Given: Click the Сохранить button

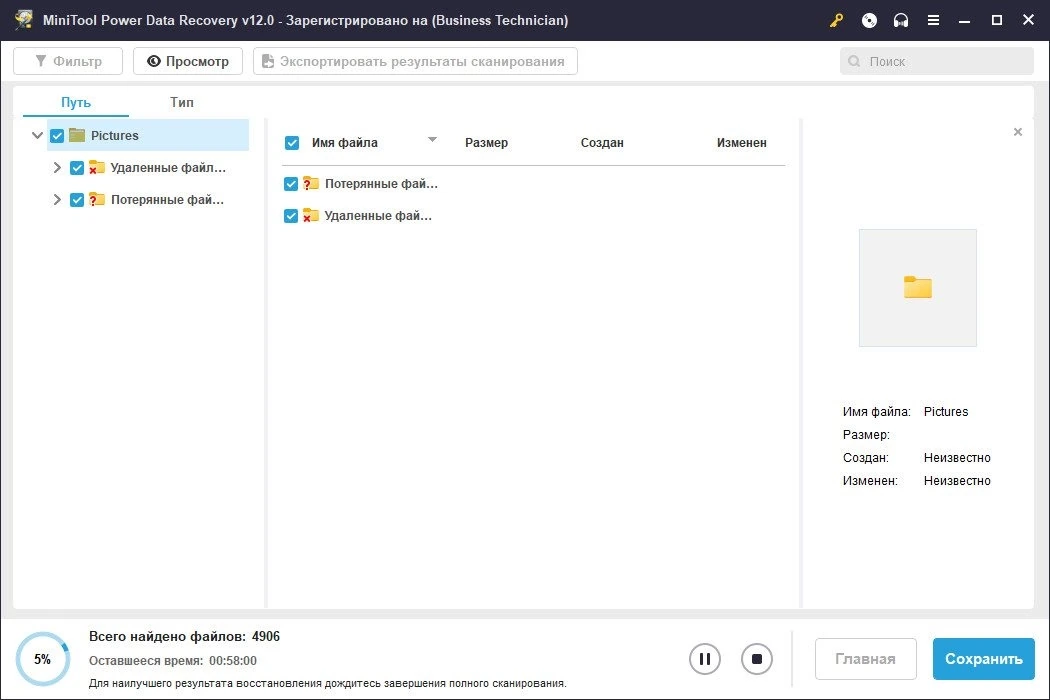Looking at the screenshot, I should click(984, 659).
